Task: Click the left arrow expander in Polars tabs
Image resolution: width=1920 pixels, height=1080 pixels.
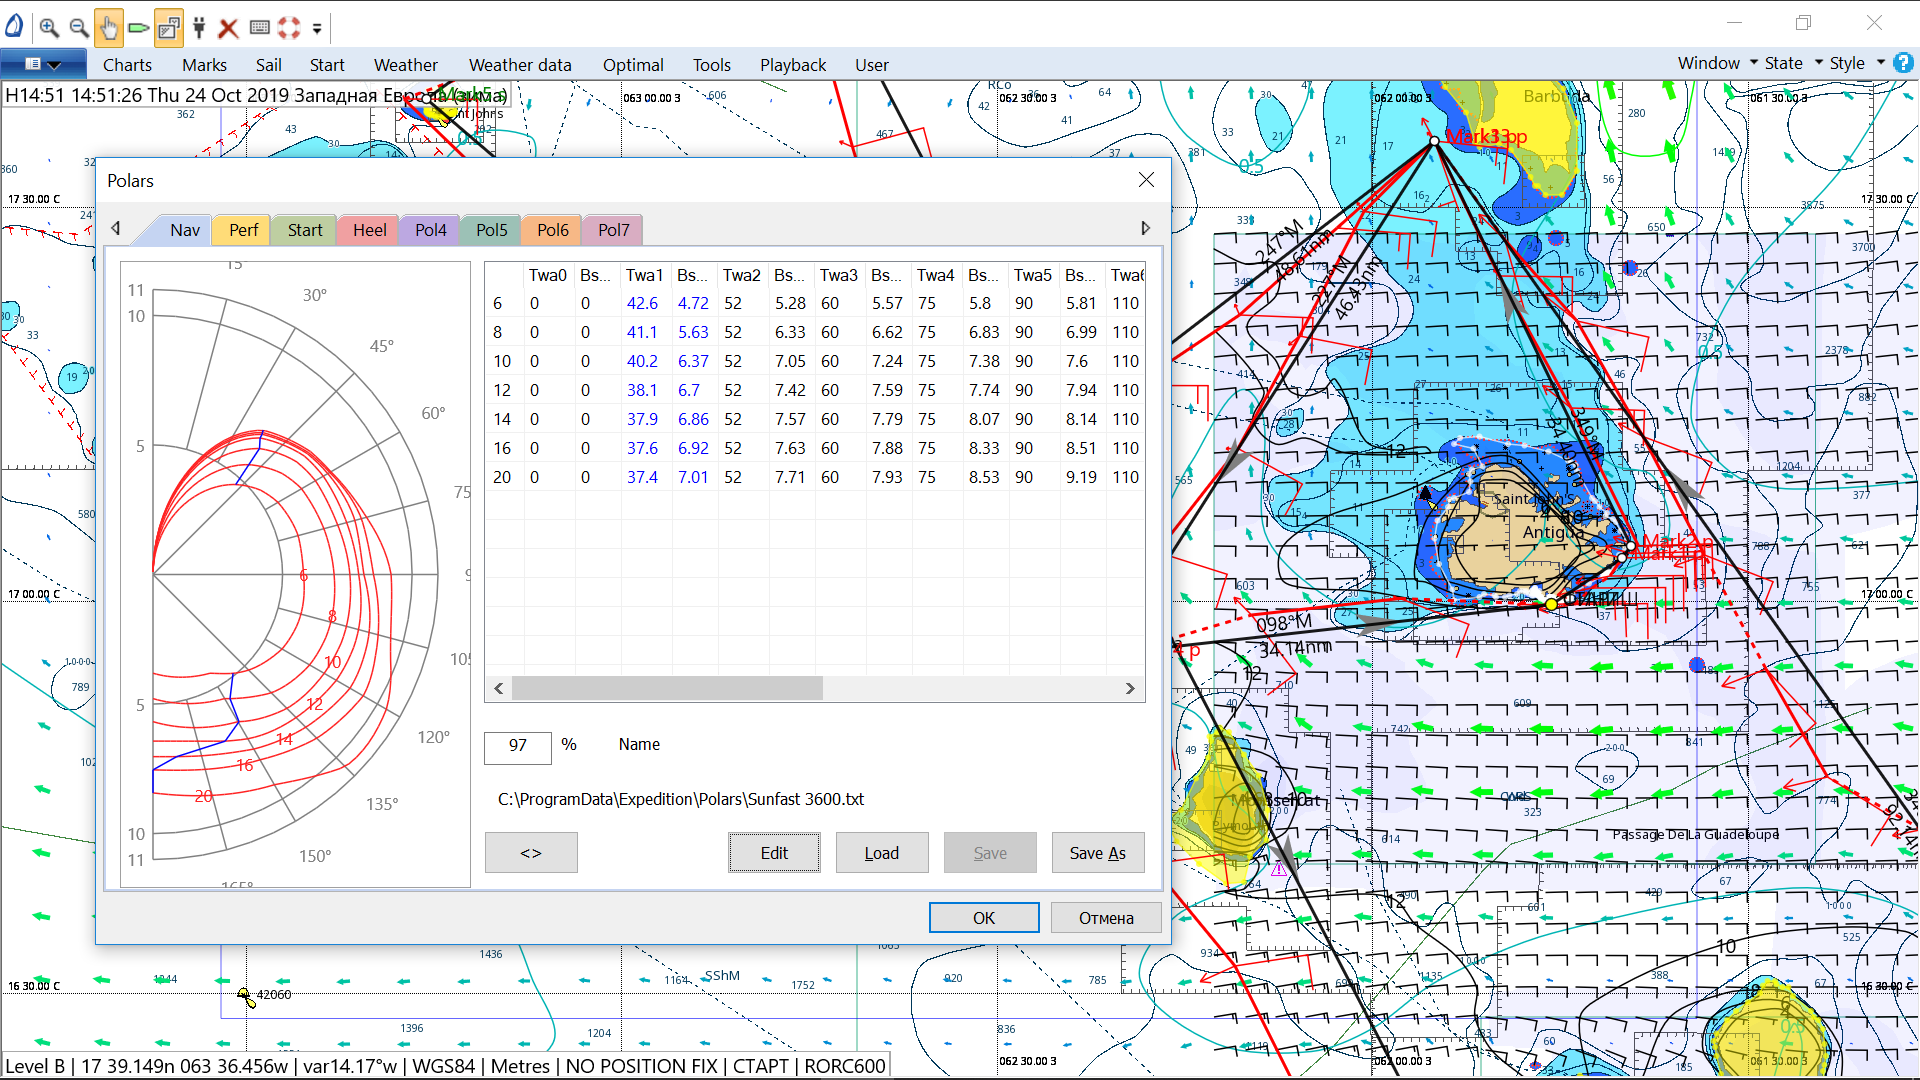Action: coord(116,229)
